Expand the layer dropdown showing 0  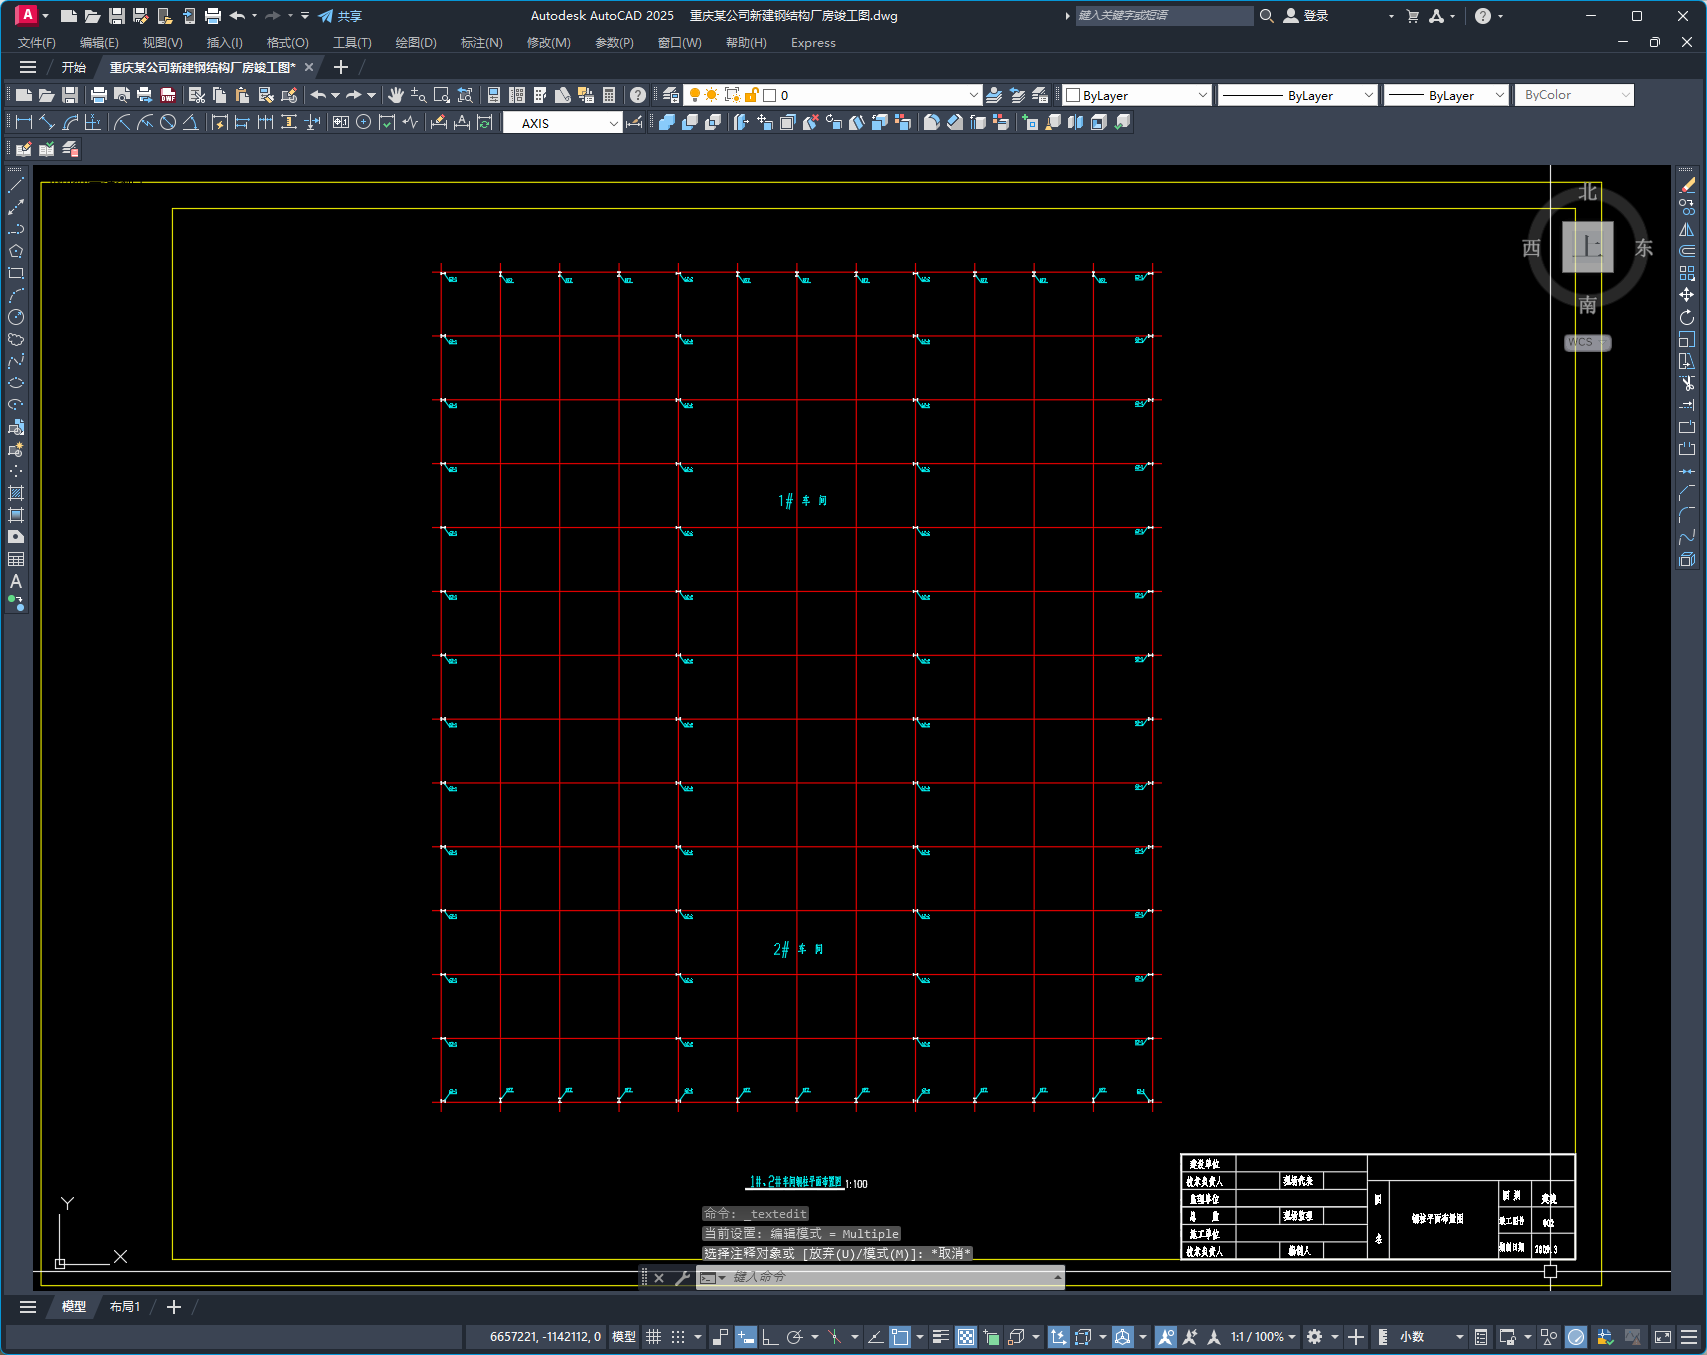974,95
